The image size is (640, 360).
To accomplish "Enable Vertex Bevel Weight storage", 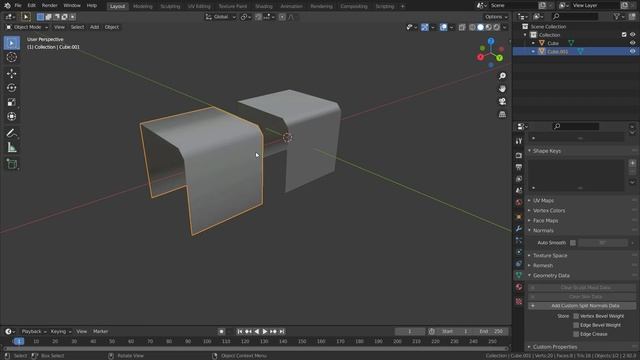I will (576, 316).
